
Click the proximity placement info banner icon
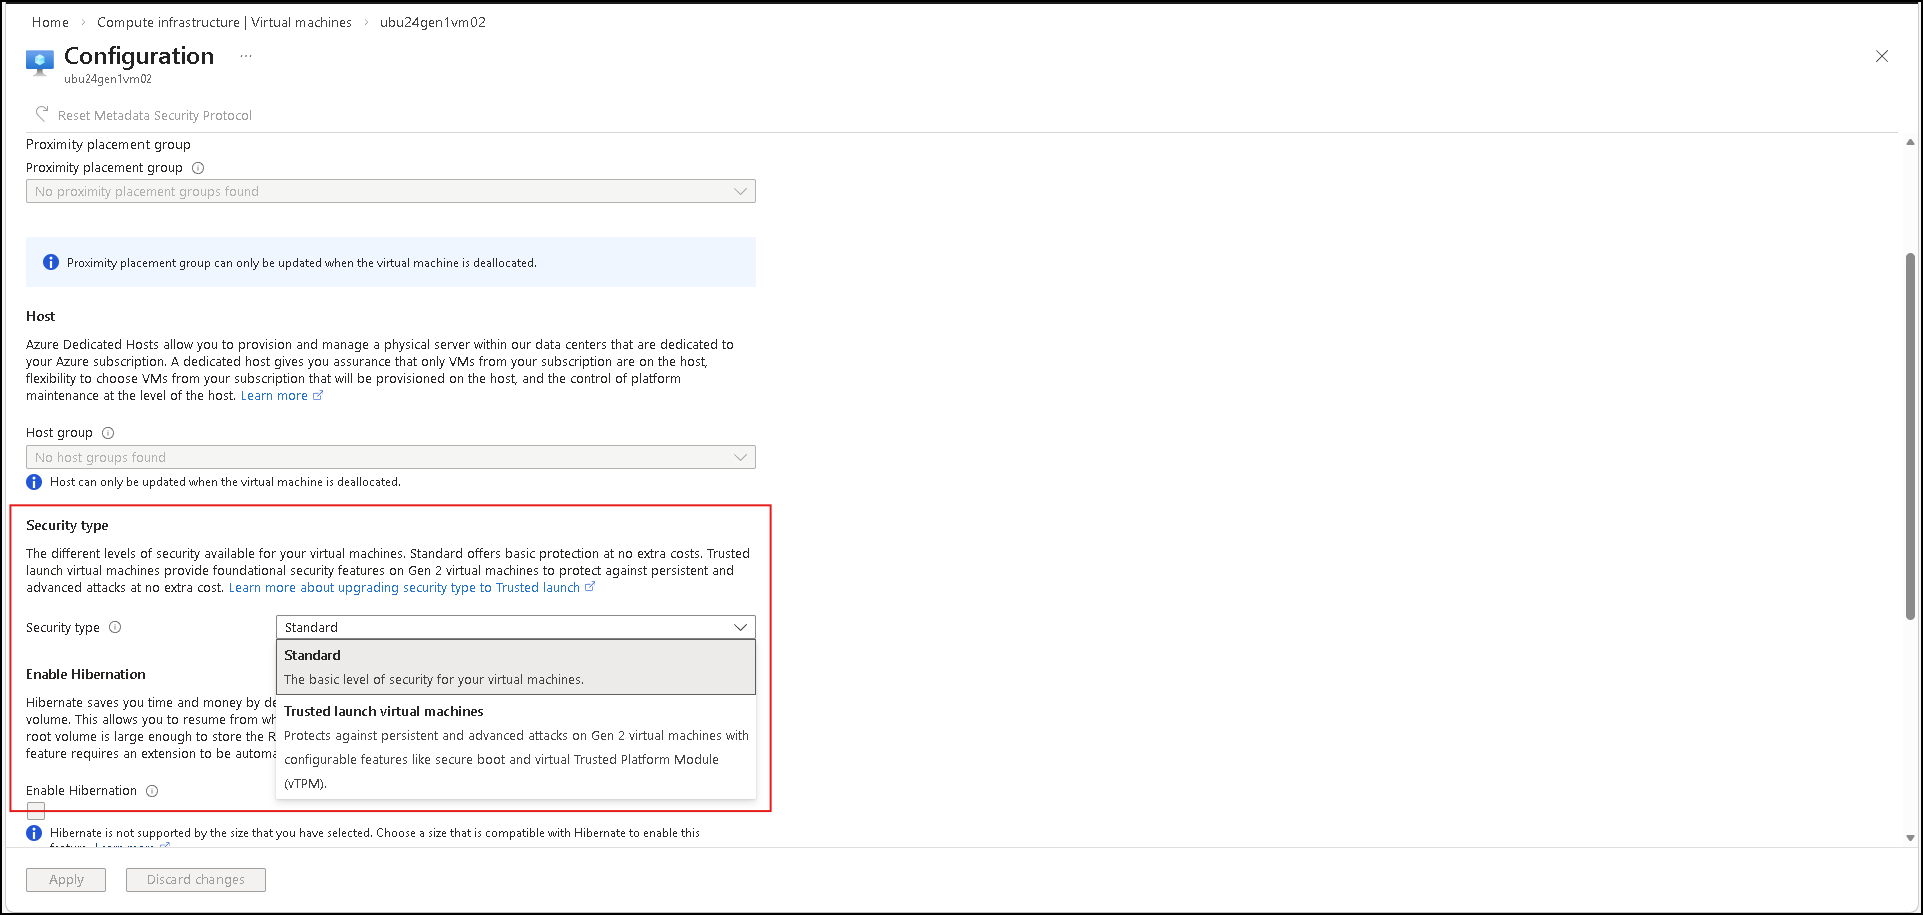click(51, 262)
